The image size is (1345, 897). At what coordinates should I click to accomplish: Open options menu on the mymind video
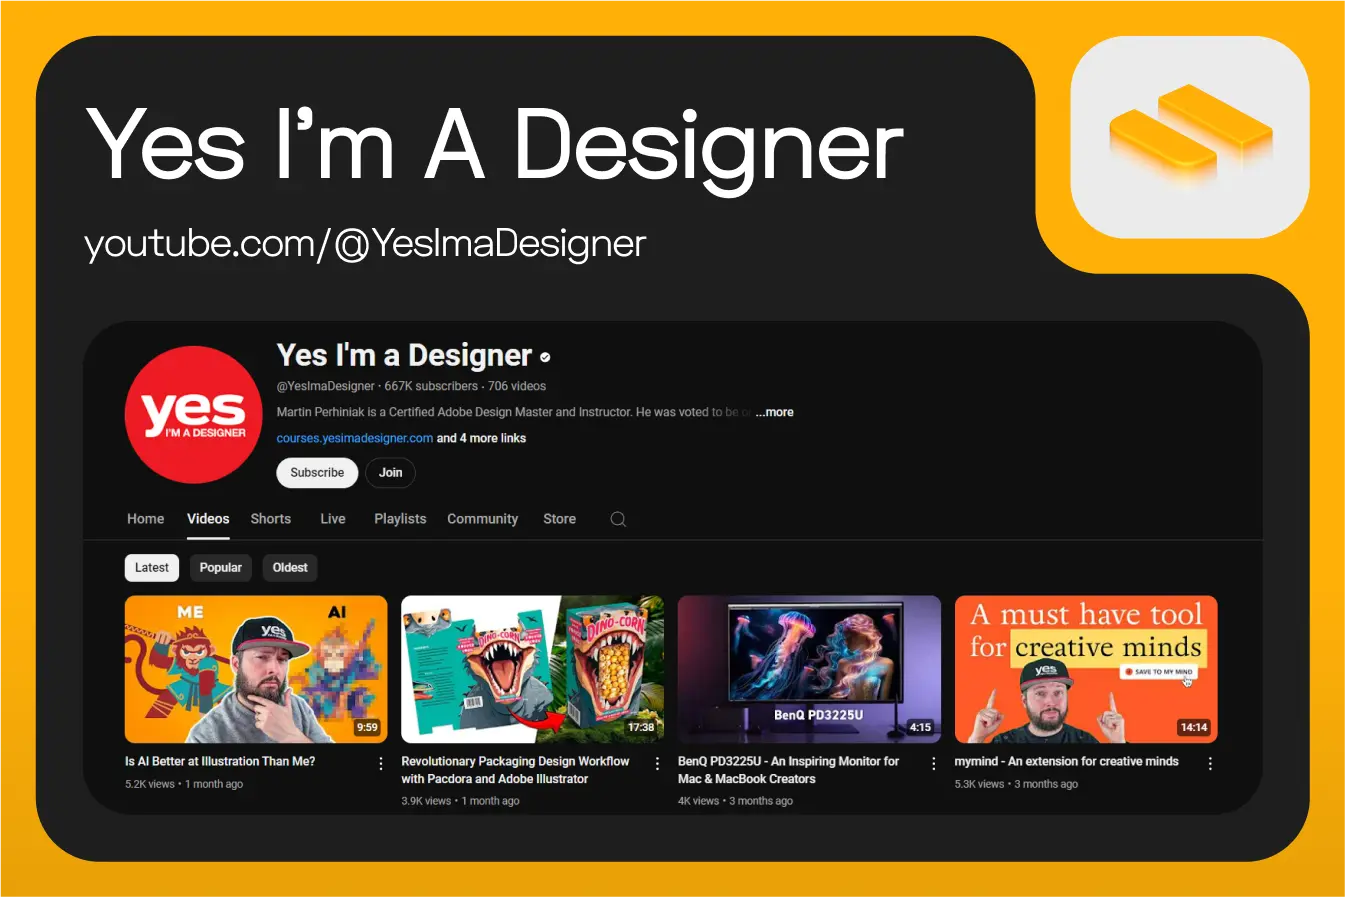tap(1210, 762)
